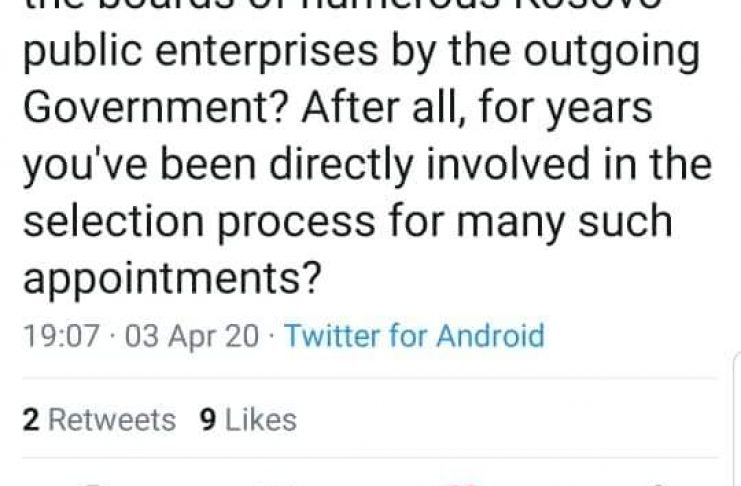The image size is (741, 486).
Task: Open the Twitter for Android source link
Action: click(414, 335)
